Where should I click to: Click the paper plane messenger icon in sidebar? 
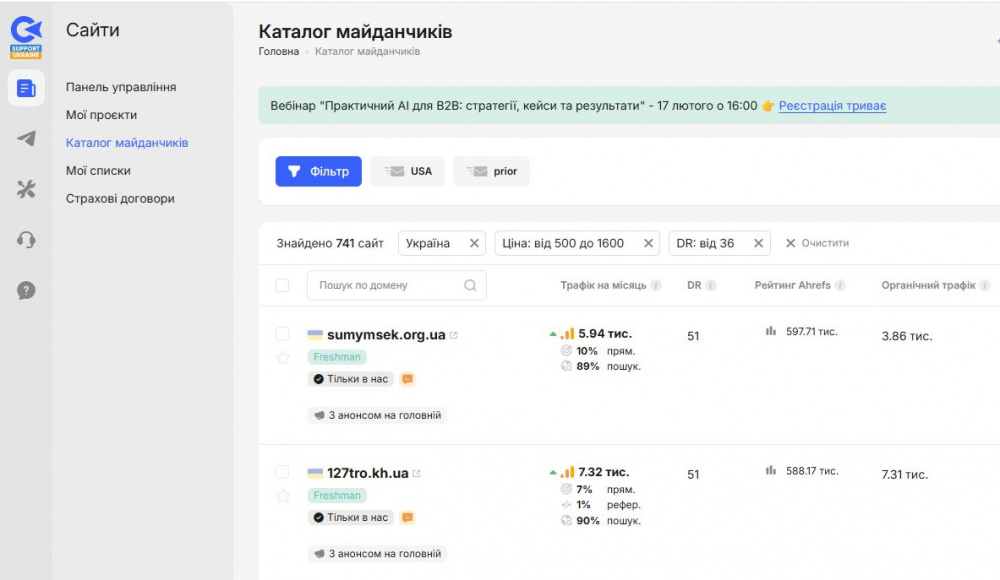pyautogui.click(x=27, y=138)
